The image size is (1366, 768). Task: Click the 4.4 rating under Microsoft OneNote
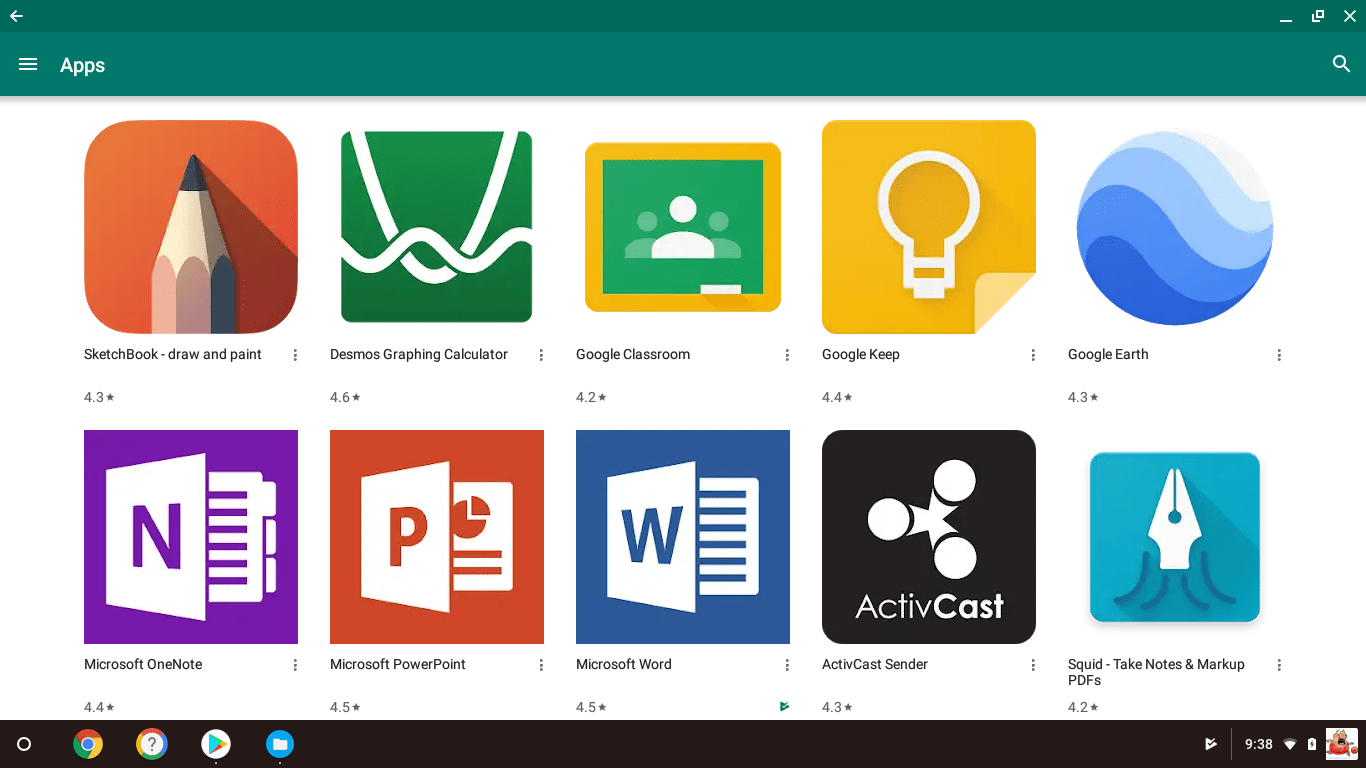pyautogui.click(x=99, y=707)
